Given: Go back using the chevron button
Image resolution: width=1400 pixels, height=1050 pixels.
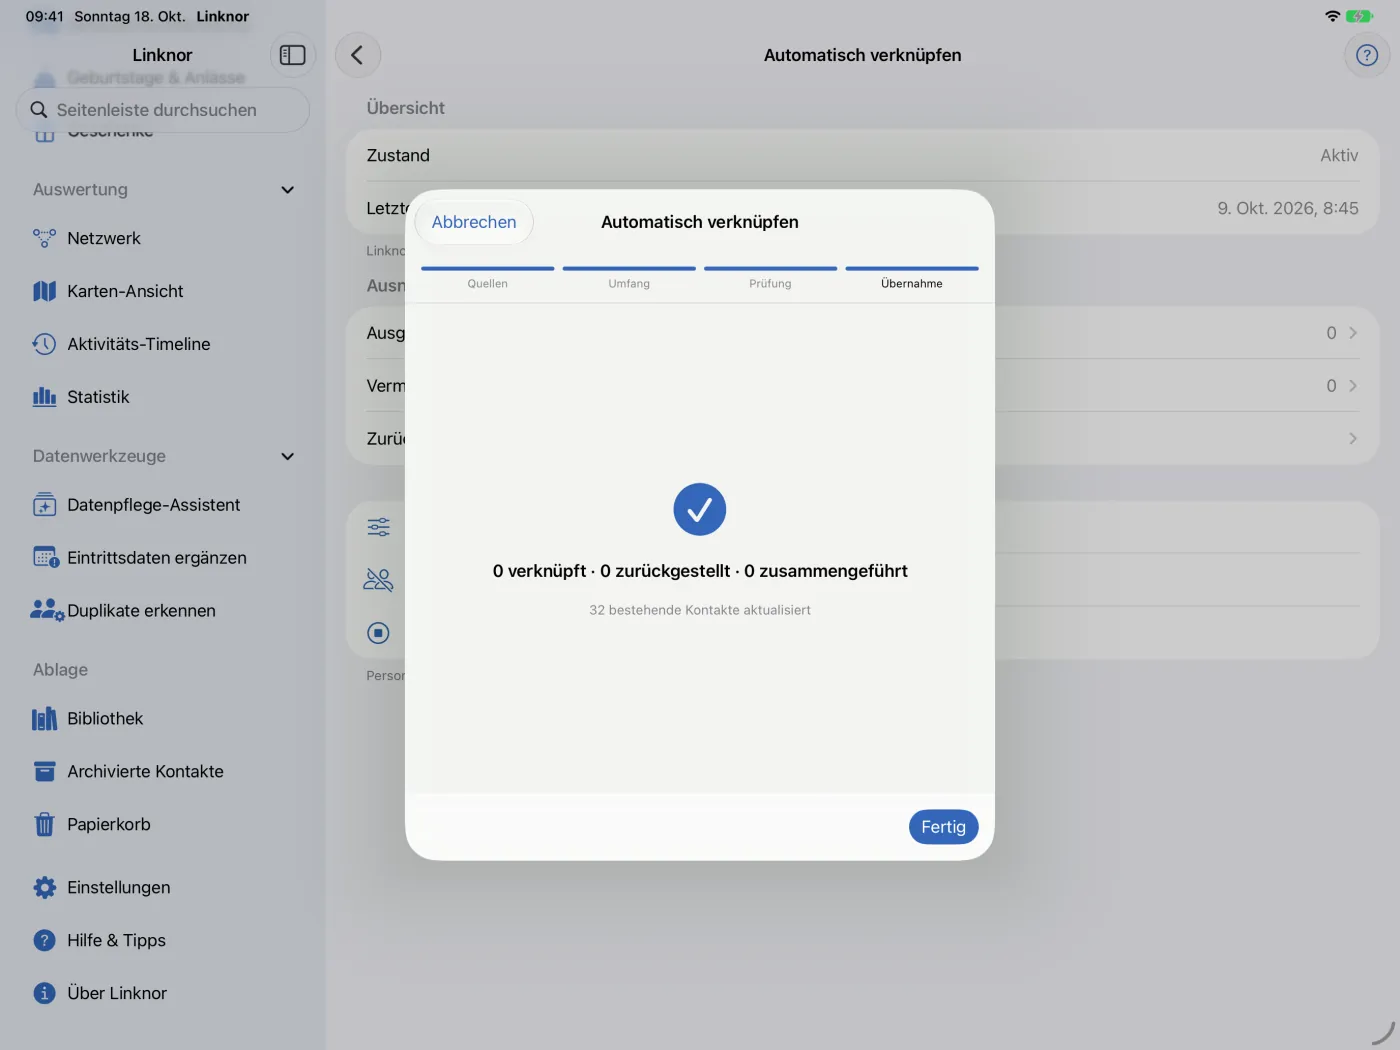Looking at the screenshot, I should [357, 55].
